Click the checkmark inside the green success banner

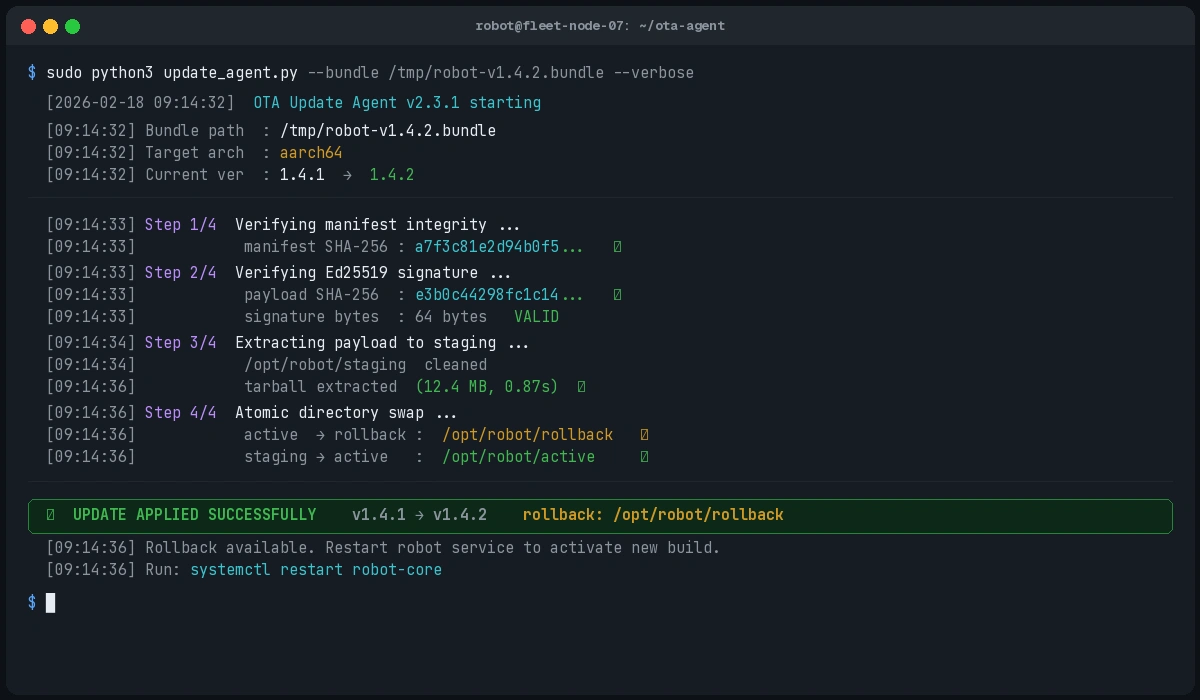click(48, 514)
